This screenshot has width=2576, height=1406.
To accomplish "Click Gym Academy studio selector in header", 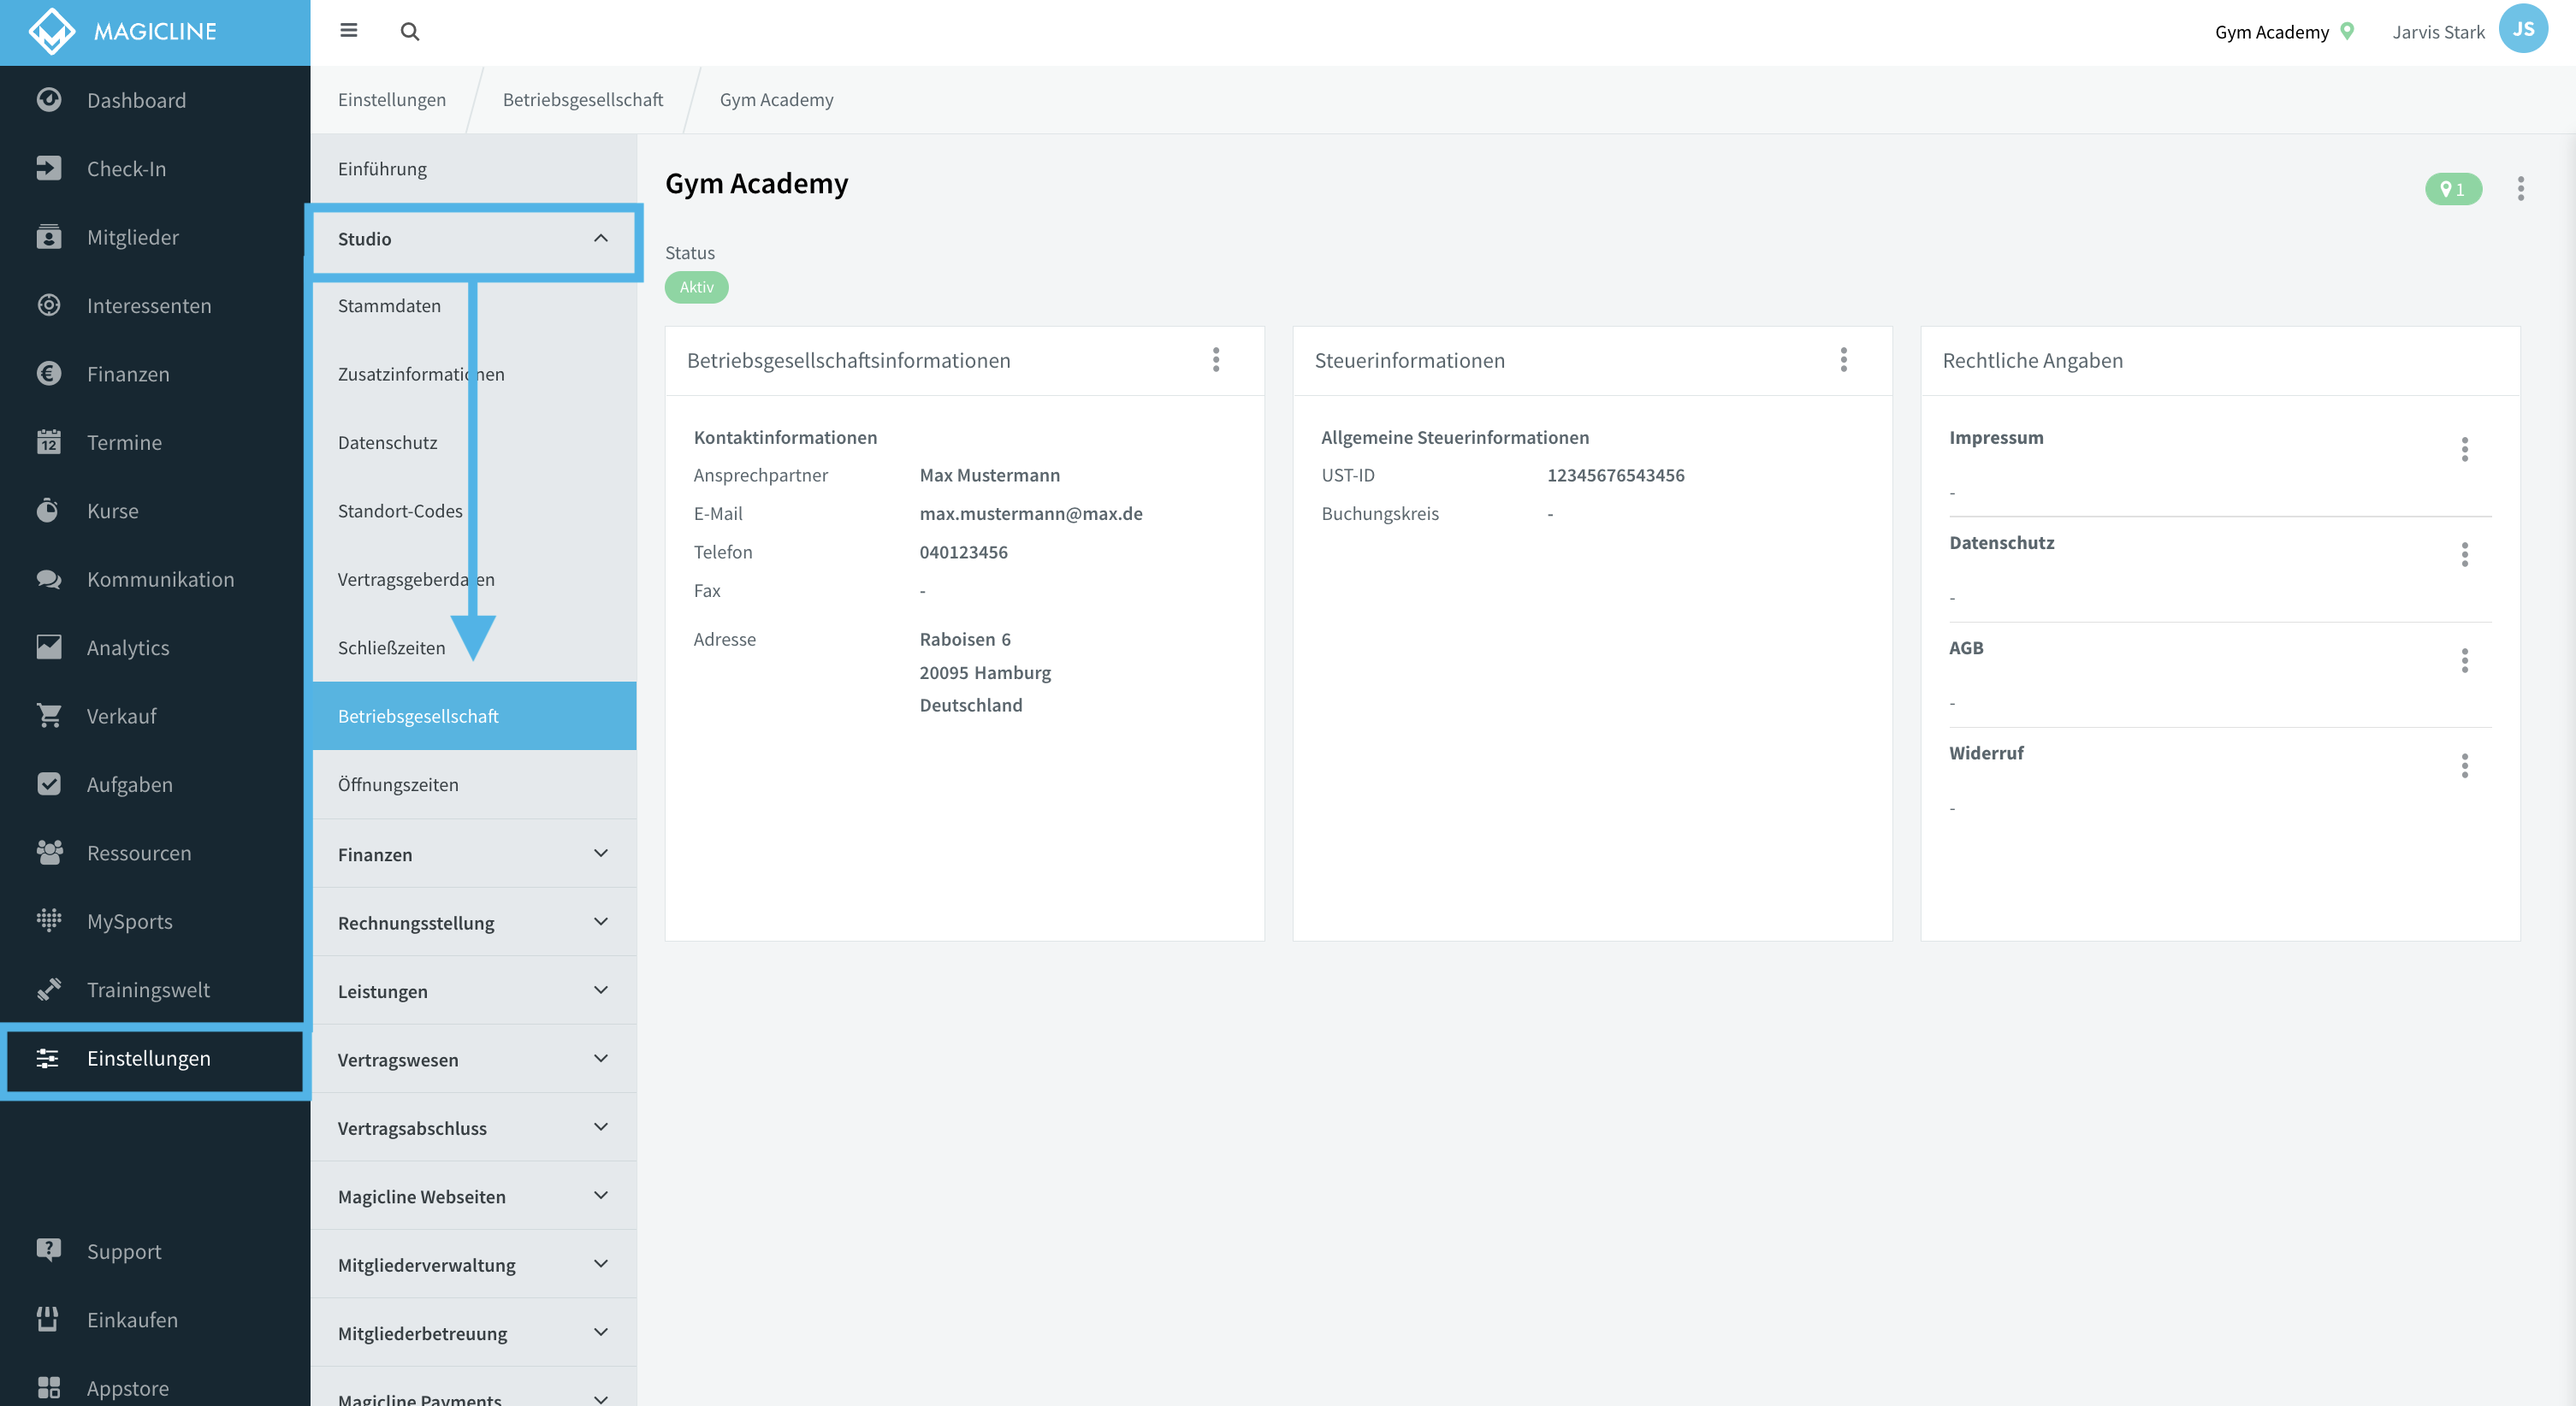I will [2283, 32].
